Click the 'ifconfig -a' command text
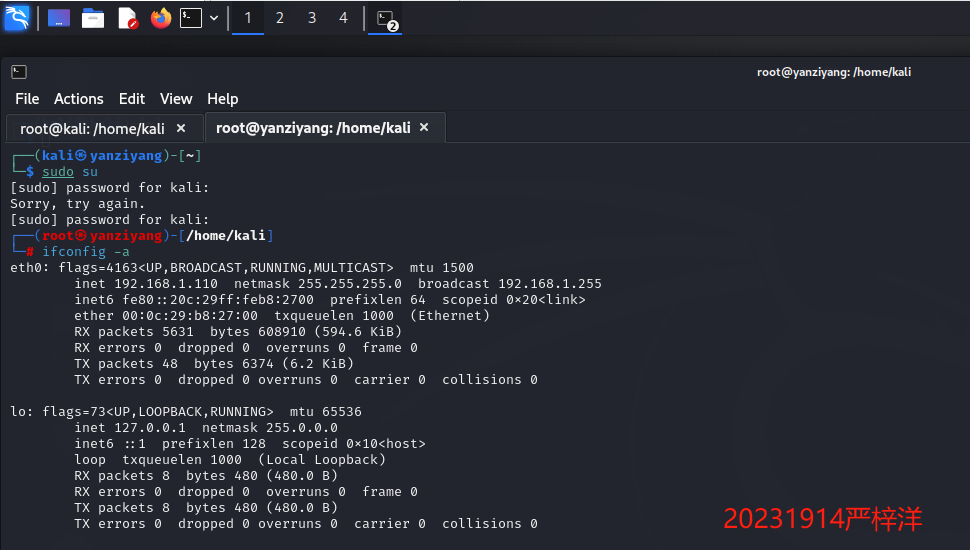The image size is (970, 550). (86, 252)
